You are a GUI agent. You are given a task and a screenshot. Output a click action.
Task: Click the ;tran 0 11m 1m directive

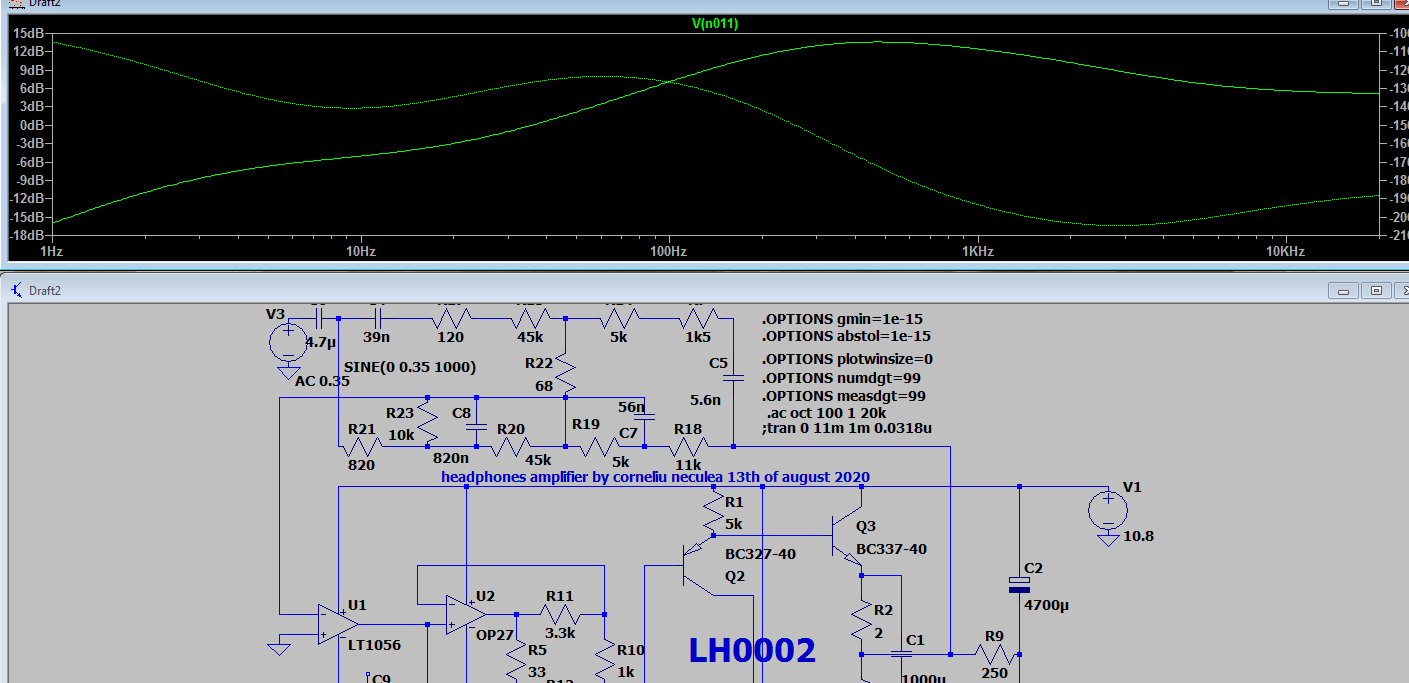pos(847,428)
